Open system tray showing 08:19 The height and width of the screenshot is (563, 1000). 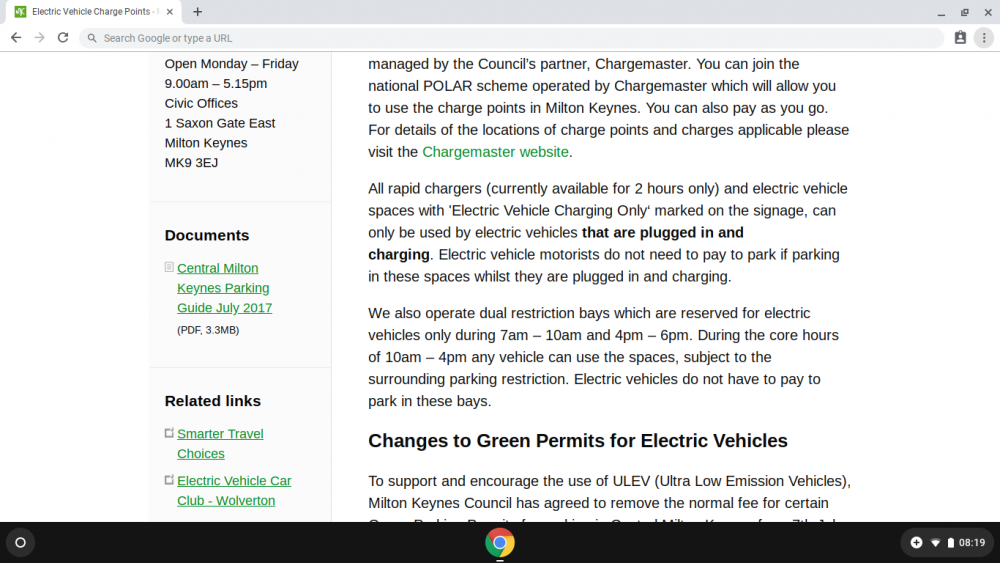[x=948, y=543]
